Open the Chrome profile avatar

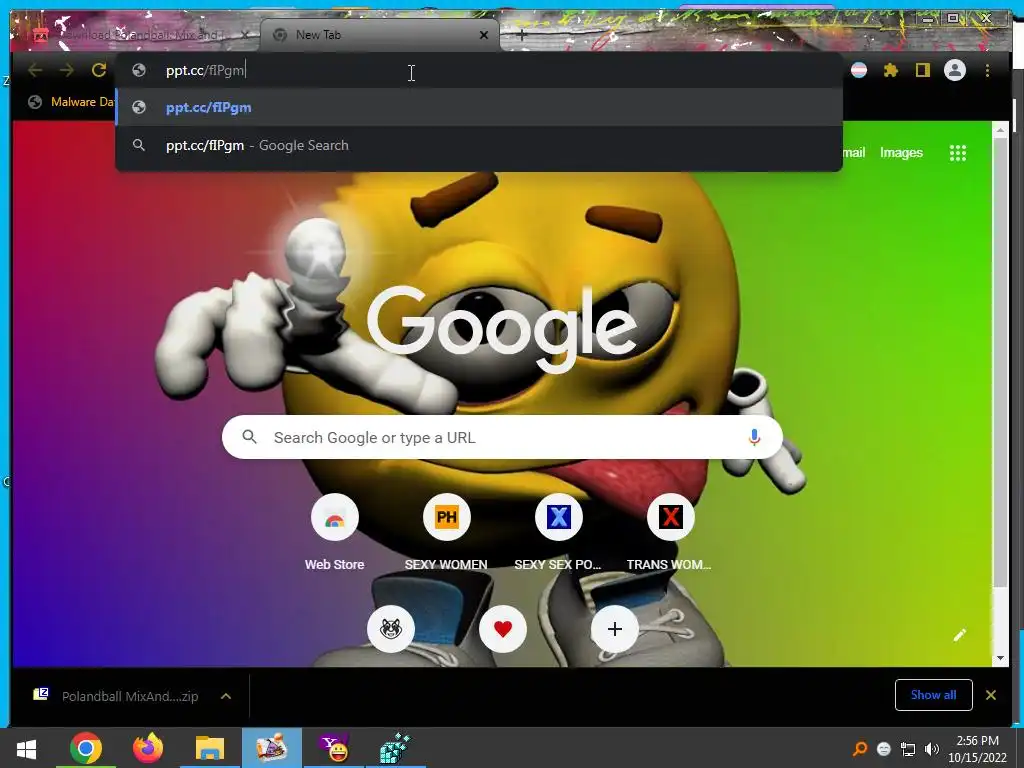(x=955, y=70)
